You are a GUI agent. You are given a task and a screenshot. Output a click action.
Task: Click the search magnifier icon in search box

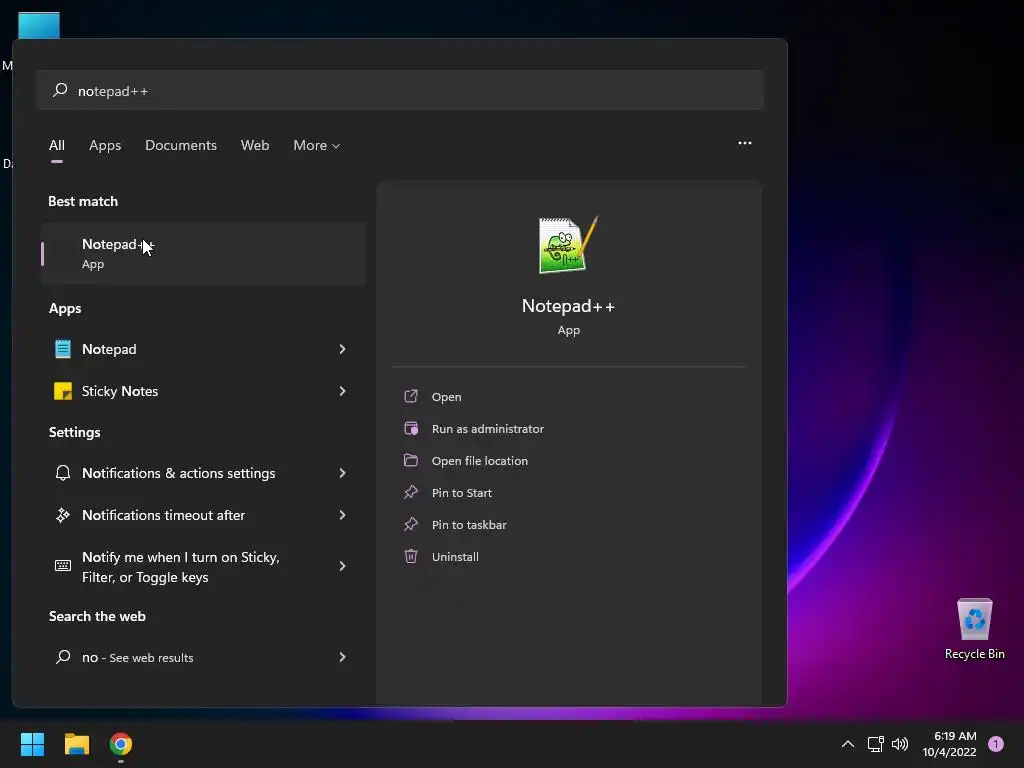coord(60,90)
